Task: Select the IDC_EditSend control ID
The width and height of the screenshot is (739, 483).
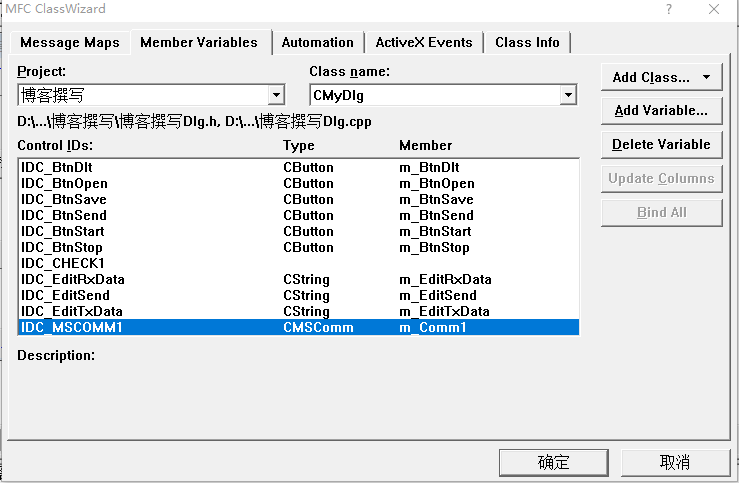Action: 66,295
